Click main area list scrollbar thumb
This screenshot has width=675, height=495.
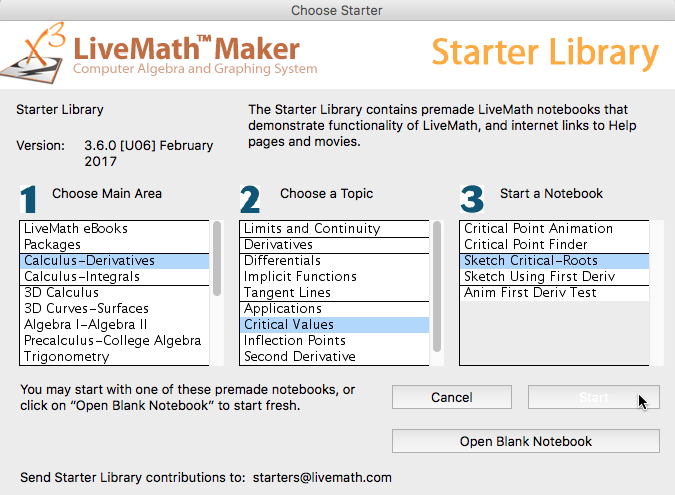point(217,258)
